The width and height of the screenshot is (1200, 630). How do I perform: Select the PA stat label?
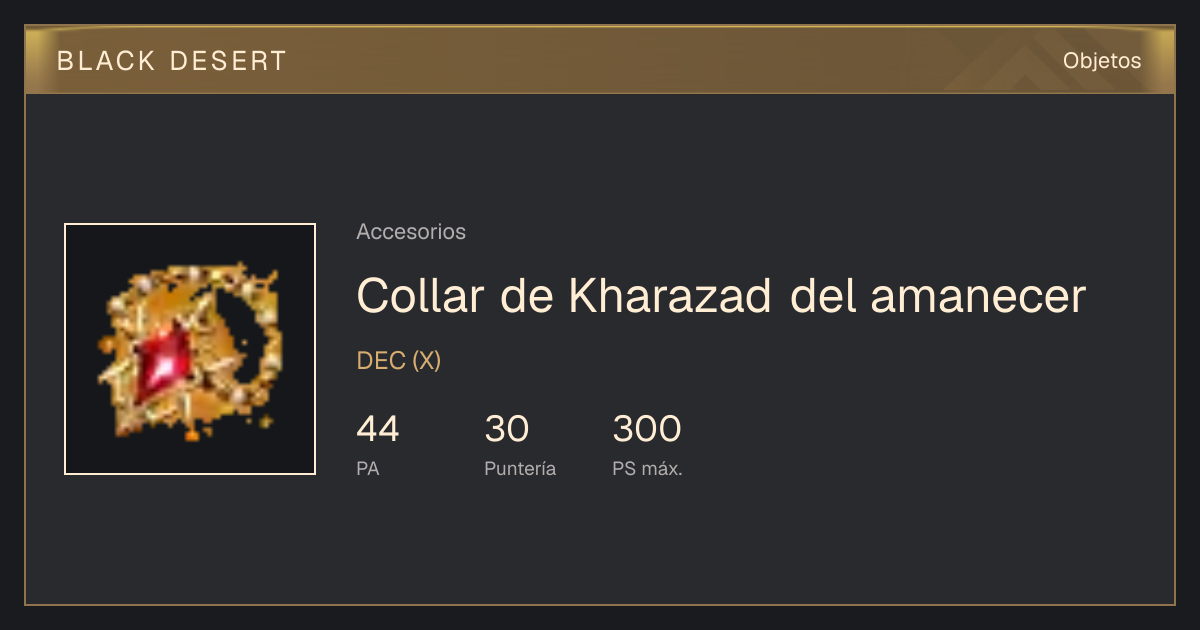[x=368, y=468]
